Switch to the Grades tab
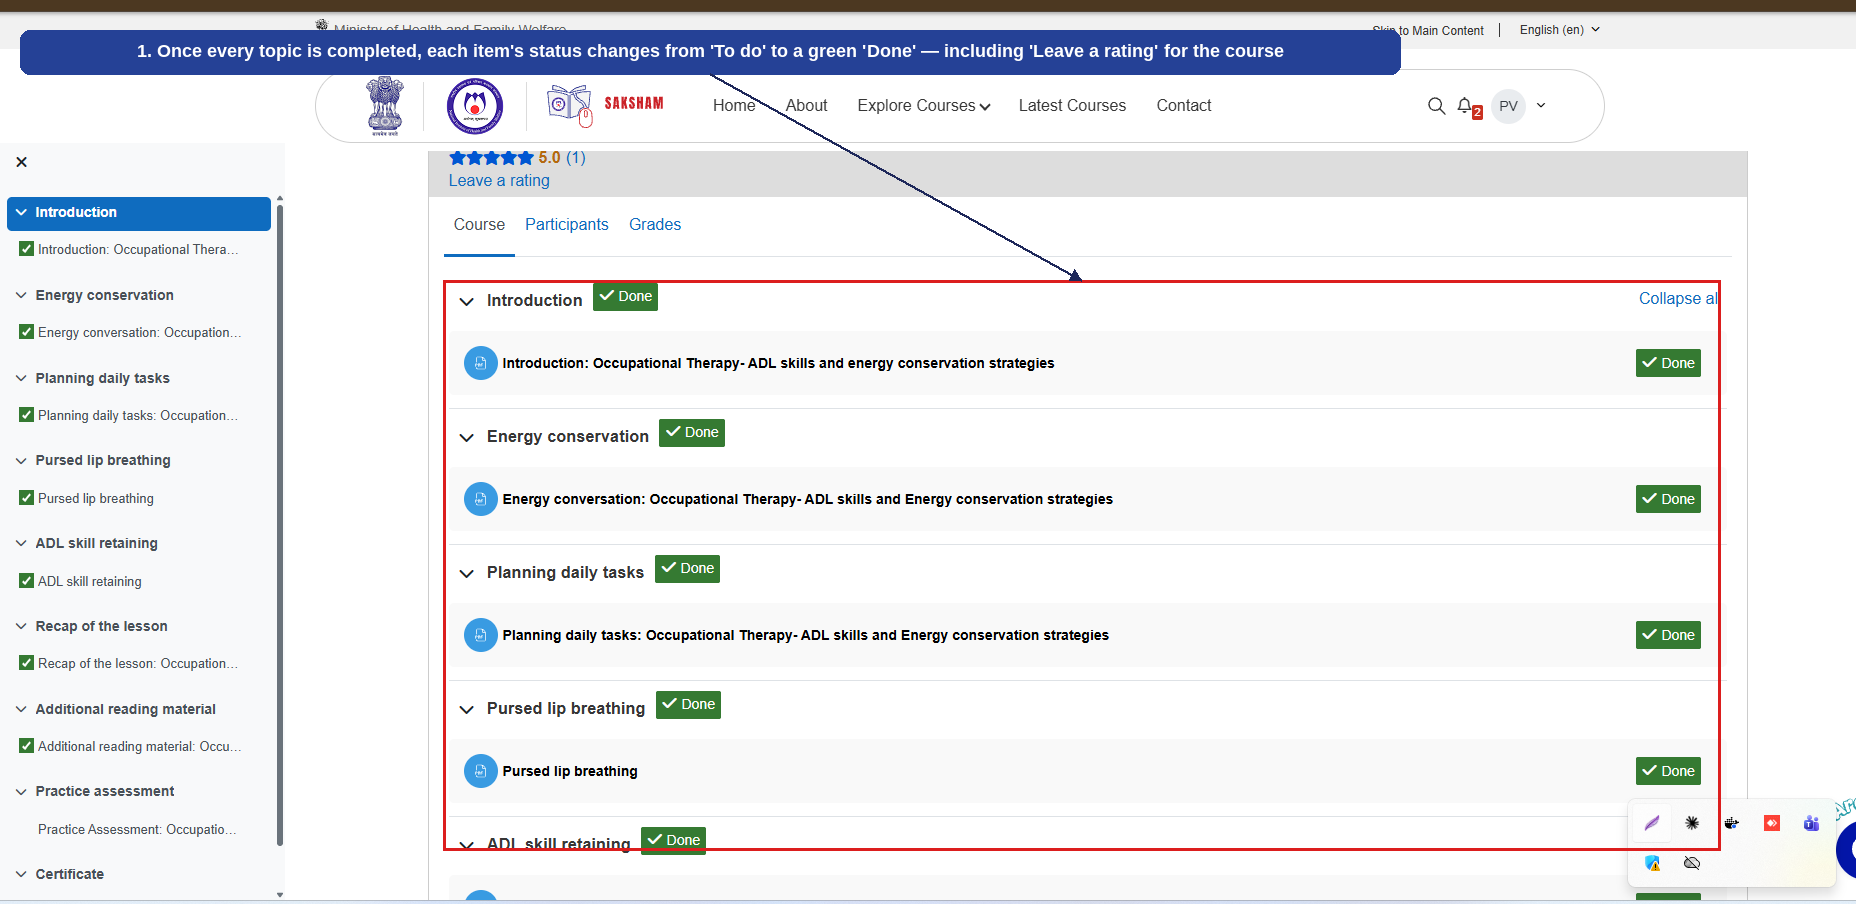1856x904 pixels. [655, 225]
